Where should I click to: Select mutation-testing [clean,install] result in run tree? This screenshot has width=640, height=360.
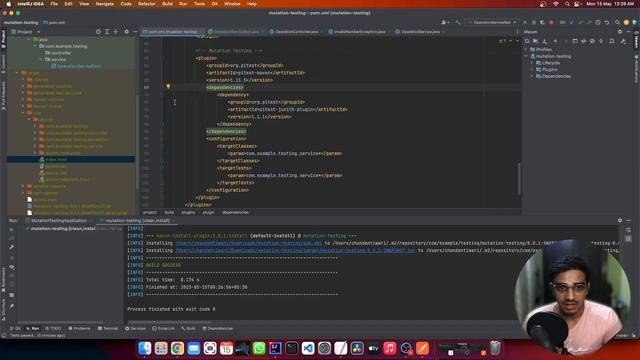click(63, 229)
